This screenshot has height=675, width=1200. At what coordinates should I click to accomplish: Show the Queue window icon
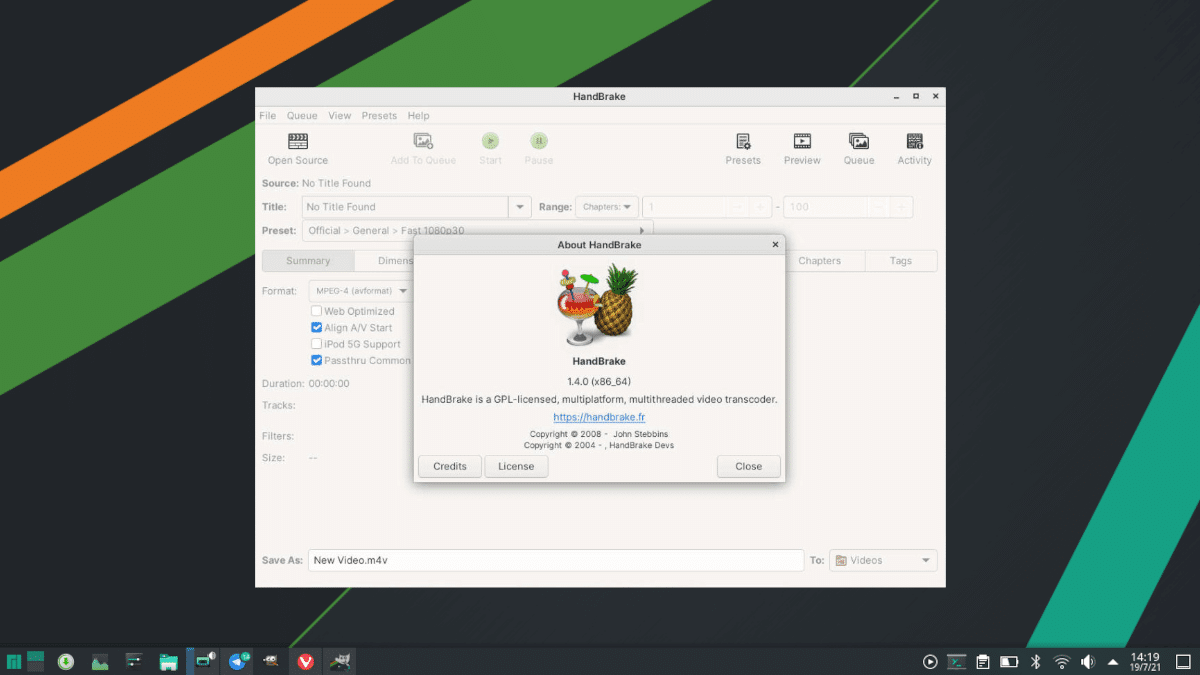click(x=859, y=142)
